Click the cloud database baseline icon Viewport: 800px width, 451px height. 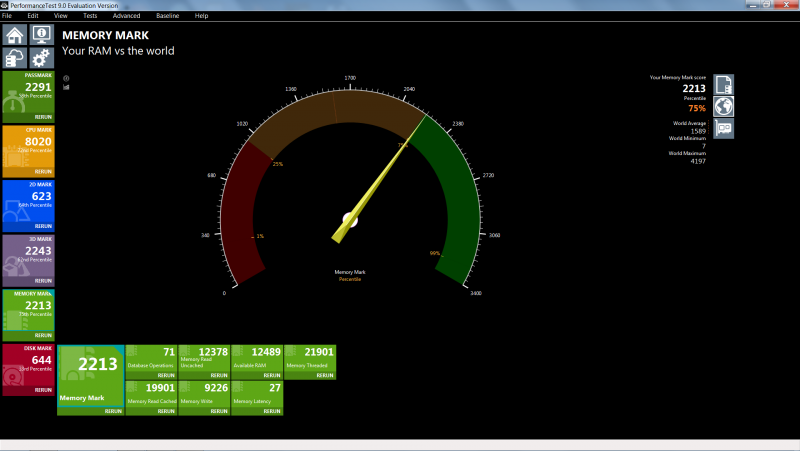click(15, 58)
